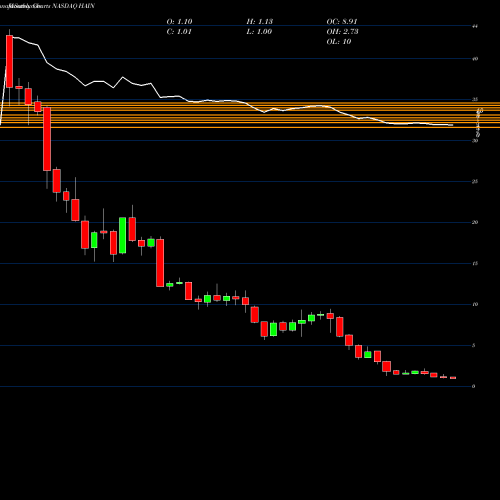Click the 44 price axis label

[475, 26]
